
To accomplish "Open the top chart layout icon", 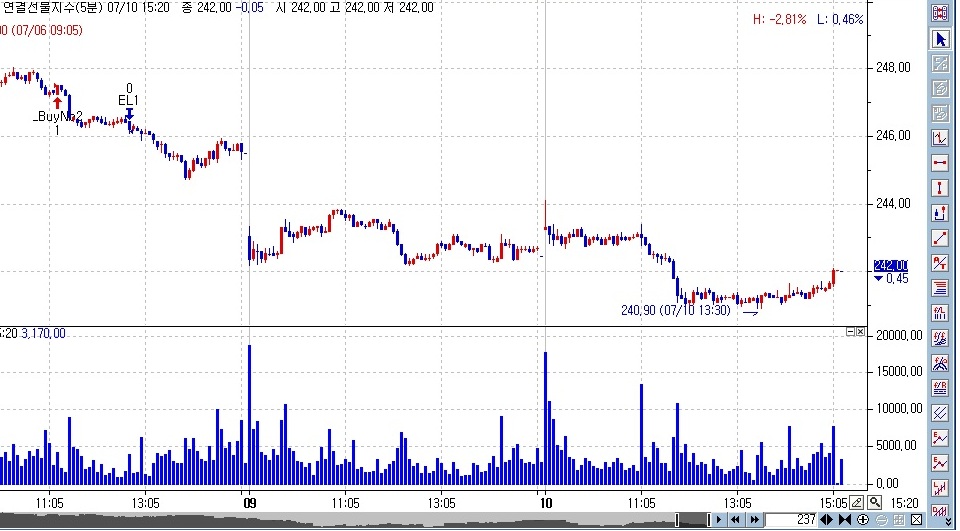I will pyautogui.click(x=940, y=13).
